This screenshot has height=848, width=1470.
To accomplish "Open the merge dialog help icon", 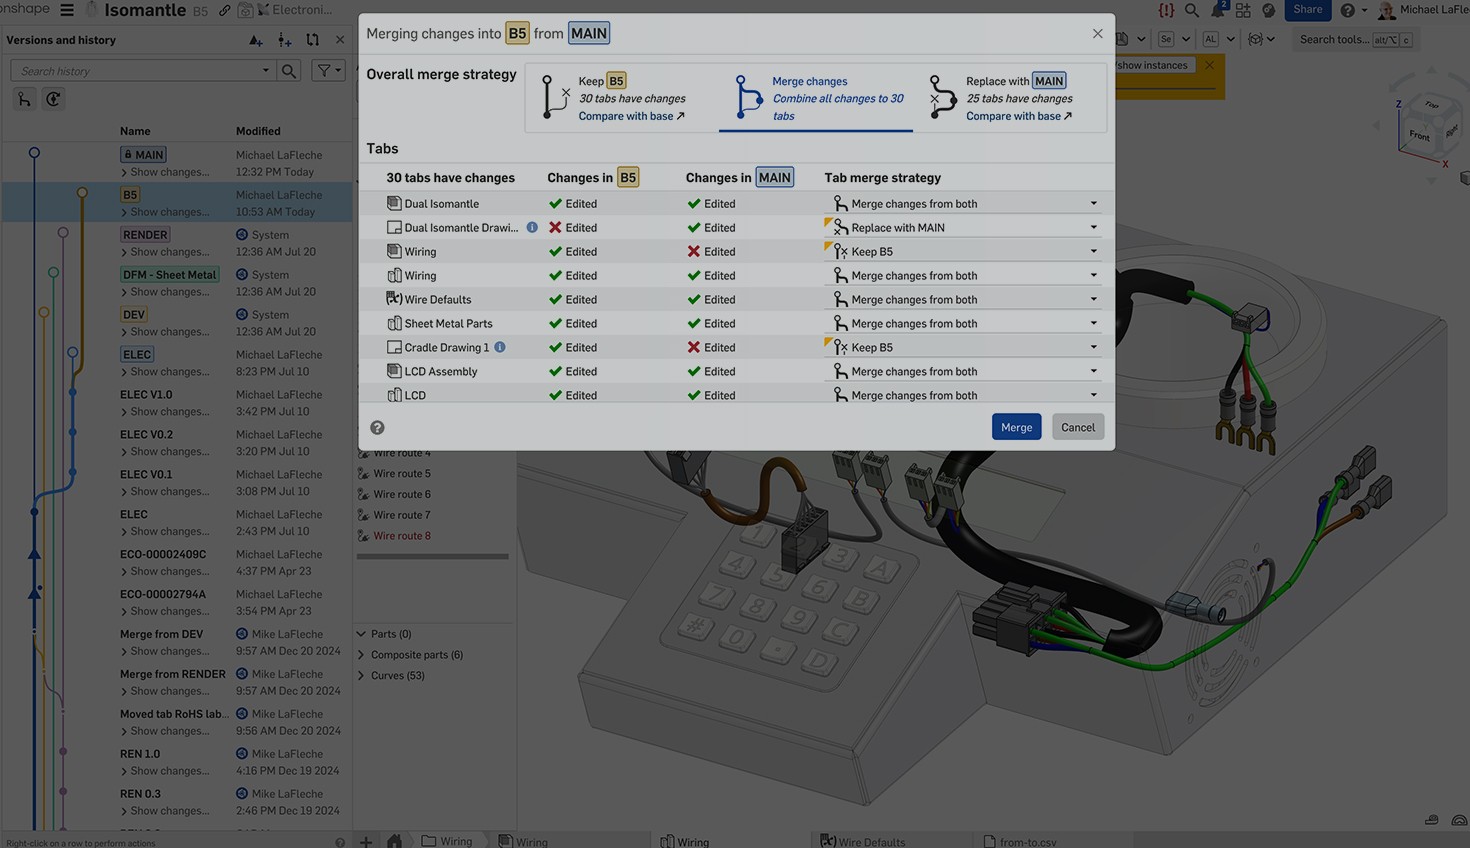I will [x=377, y=427].
